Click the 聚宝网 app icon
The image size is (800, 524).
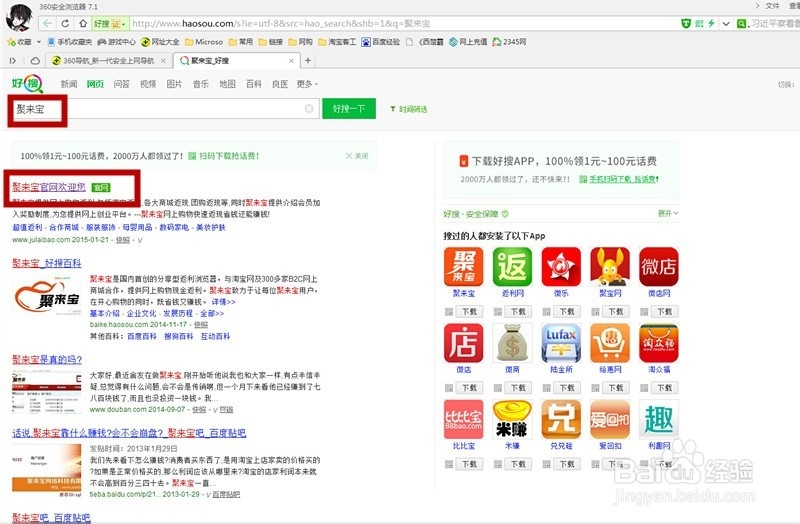point(610,267)
